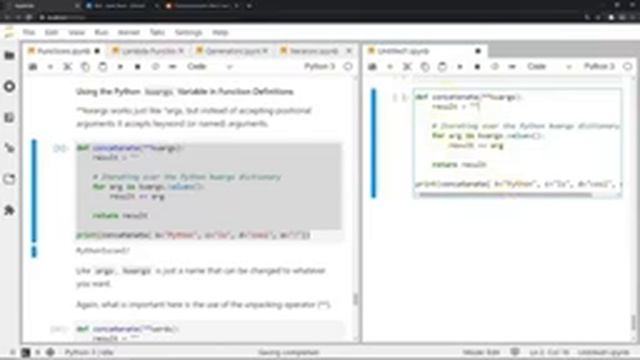Image resolution: width=640 pixels, height=360 pixels.
Task: Open the Tabs menu
Action: (157, 32)
